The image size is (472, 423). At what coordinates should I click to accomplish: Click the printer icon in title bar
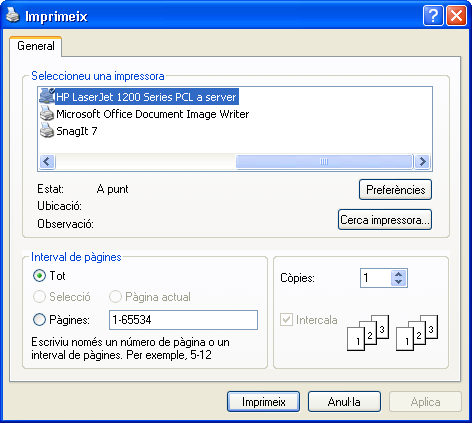13,15
